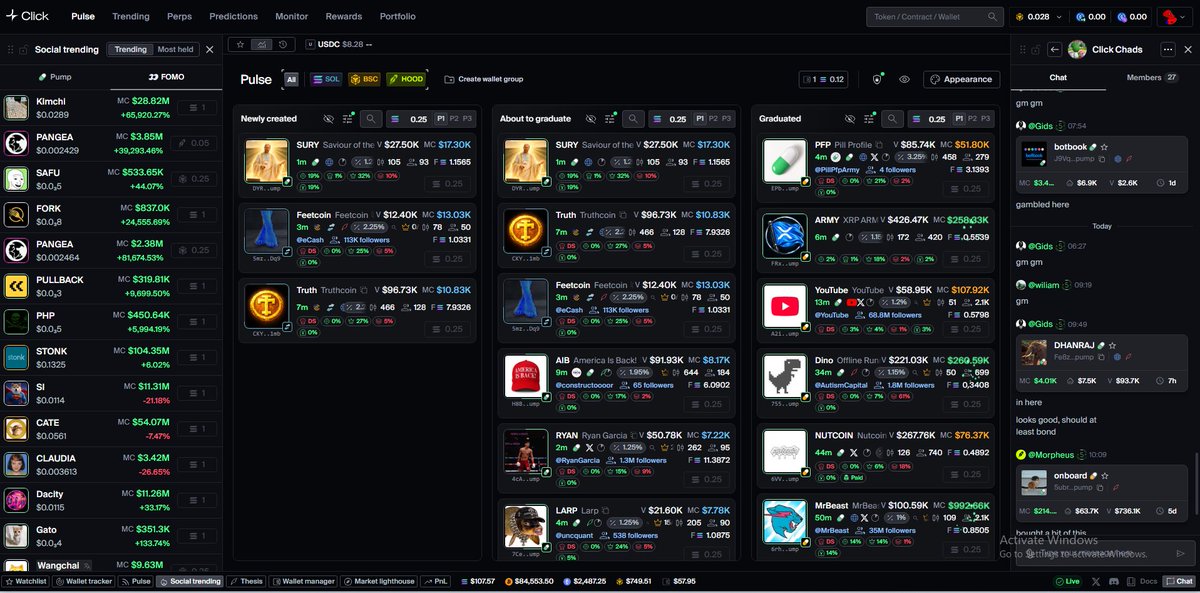Viewport: 1200px width, 593px height.
Task: Favorite the DHANRAJ token with the star
Action: point(1111,344)
